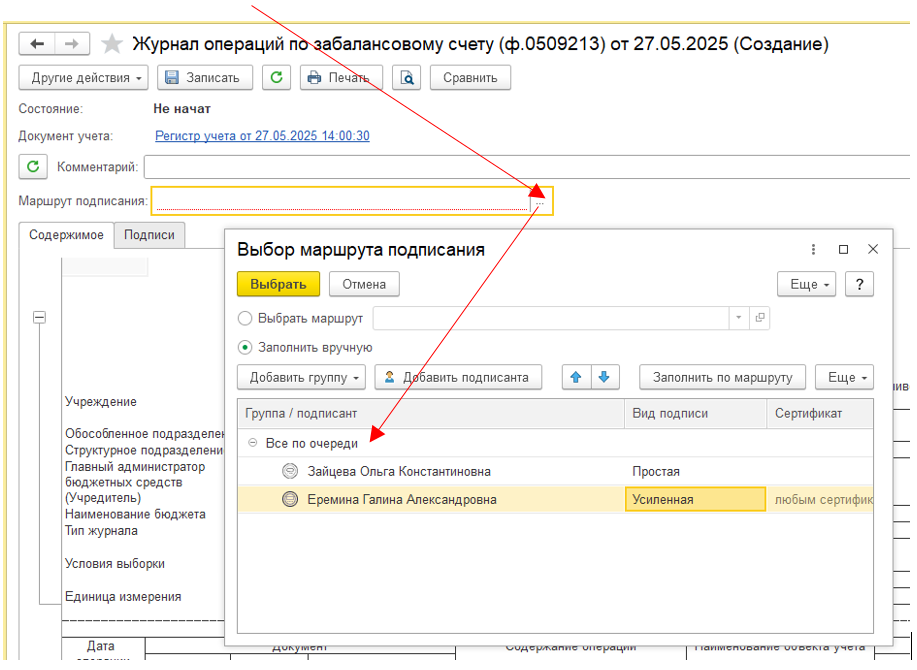Open the Еще menu next to help button
Viewport: 917px width, 670px height.
(x=810, y=285)
